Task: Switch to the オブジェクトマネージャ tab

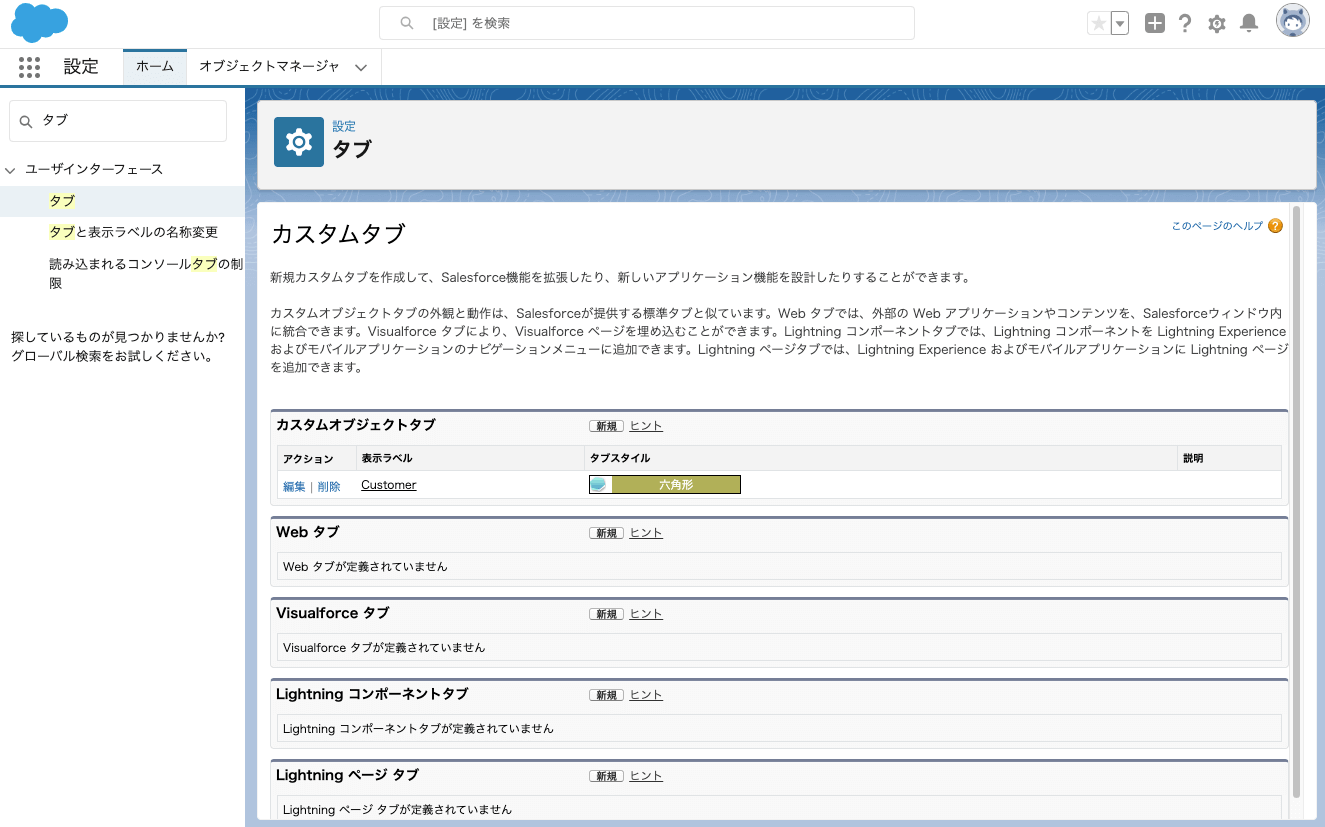Action: pyautogui.click(x=269, y=67)
